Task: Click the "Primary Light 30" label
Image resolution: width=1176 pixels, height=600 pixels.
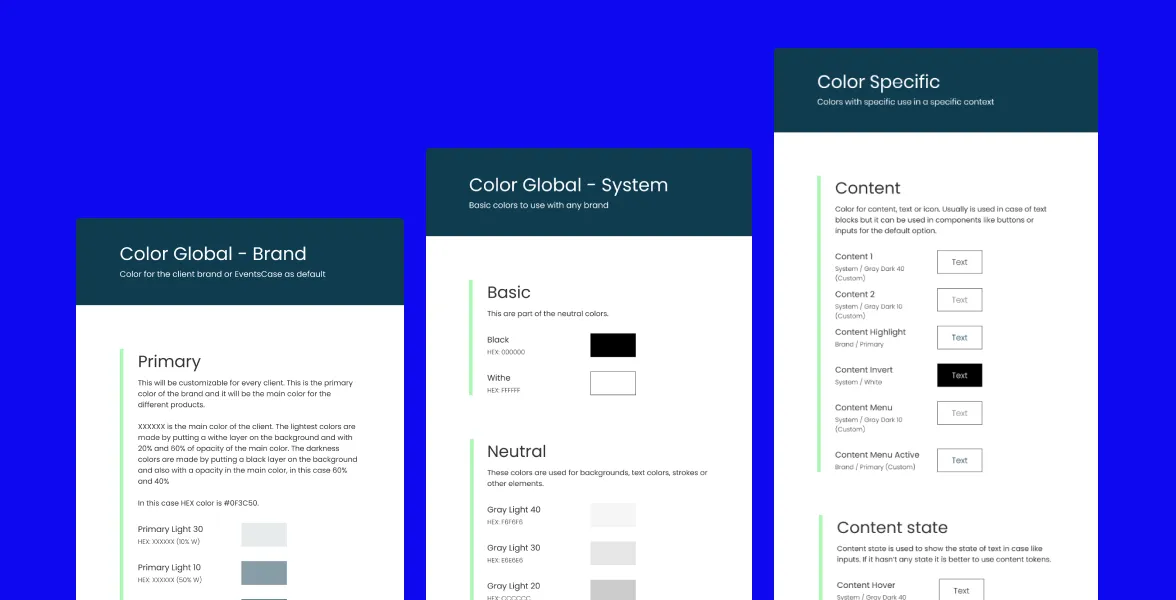Action: pyautogui.click(x=170, y=530)
